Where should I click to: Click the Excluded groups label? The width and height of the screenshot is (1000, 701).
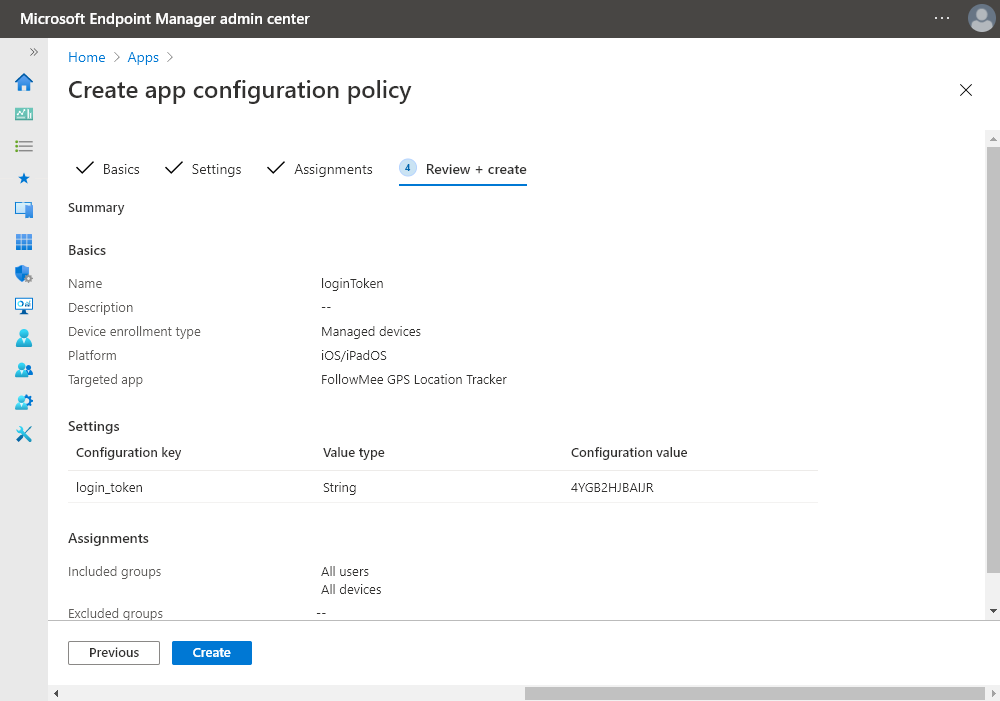coord(115,613)
